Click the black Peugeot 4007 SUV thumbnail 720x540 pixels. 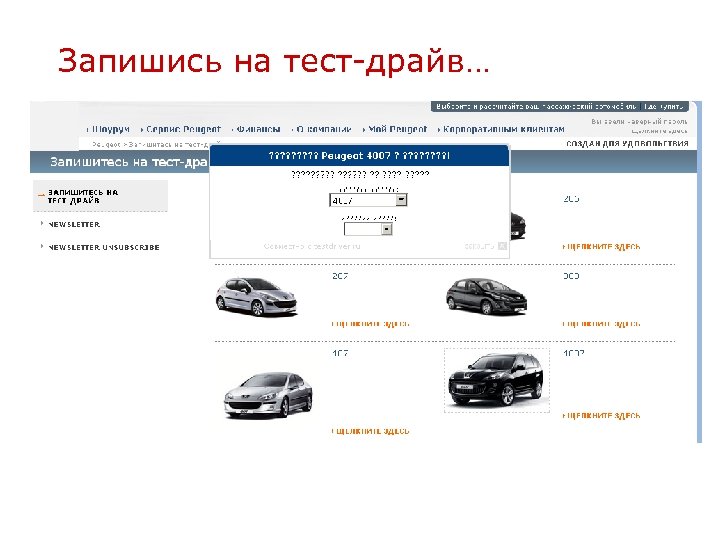tap(497, 380)
